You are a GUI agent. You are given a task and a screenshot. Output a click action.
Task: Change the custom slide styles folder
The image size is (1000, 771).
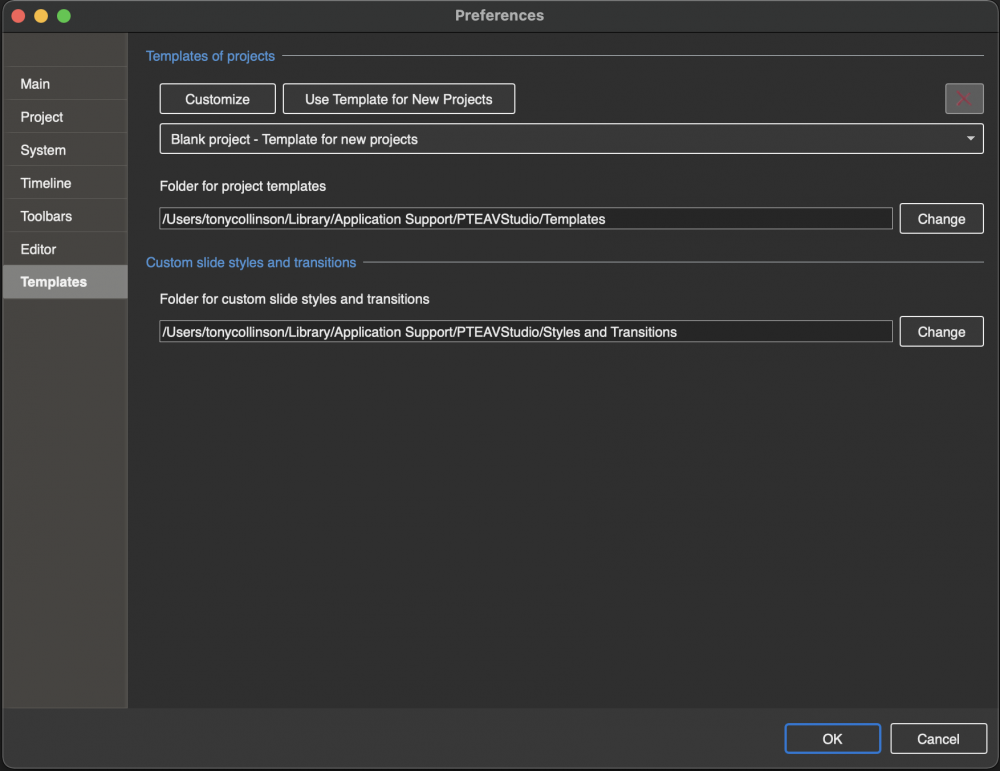[941, 332]
